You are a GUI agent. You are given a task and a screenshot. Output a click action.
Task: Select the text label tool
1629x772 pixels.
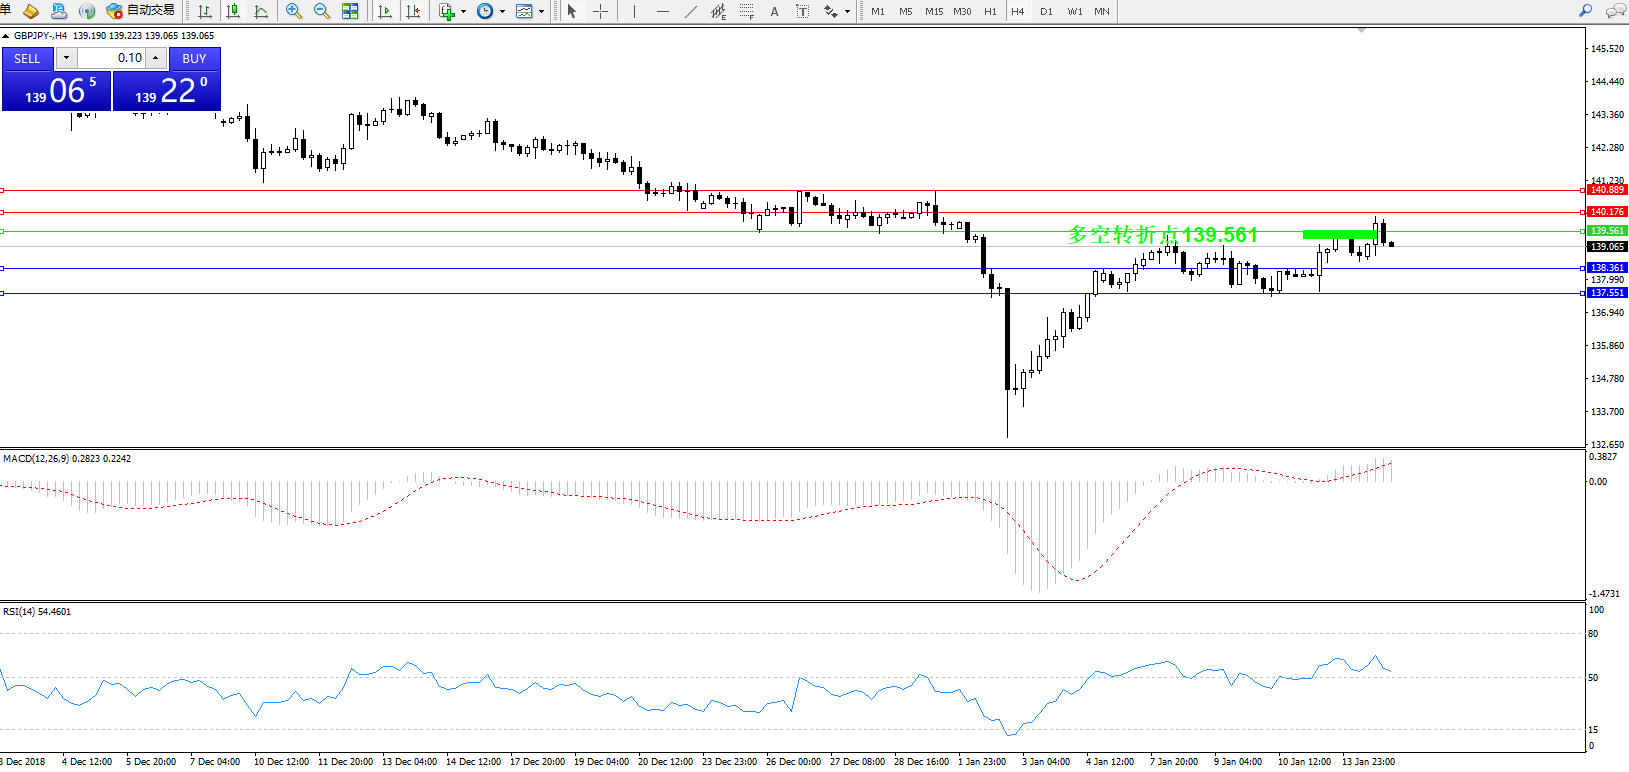pos(774,11)
